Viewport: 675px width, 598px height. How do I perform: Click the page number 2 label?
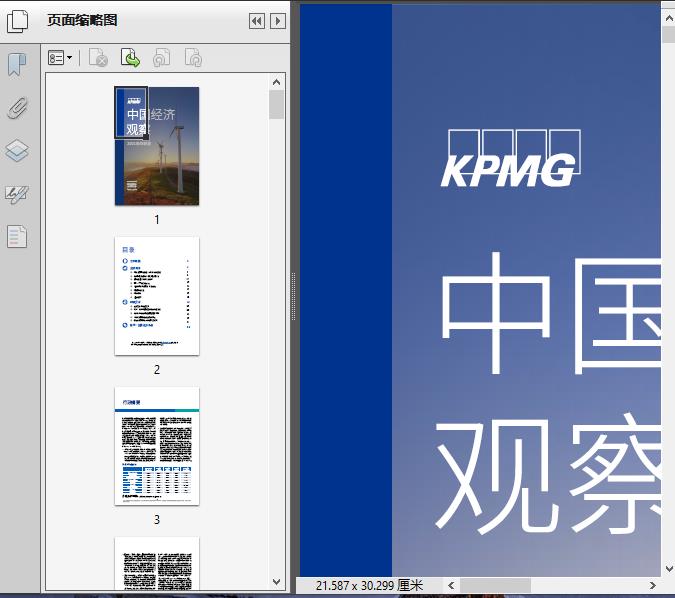157,369
